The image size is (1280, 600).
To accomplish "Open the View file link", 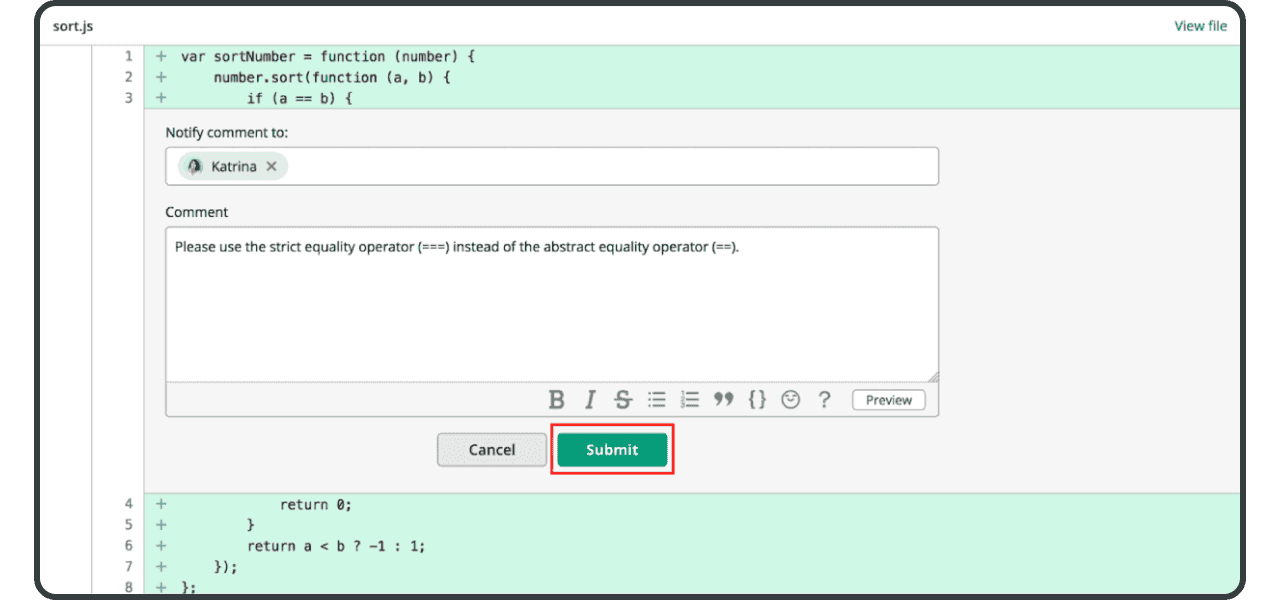I will tap(1200, 26).
